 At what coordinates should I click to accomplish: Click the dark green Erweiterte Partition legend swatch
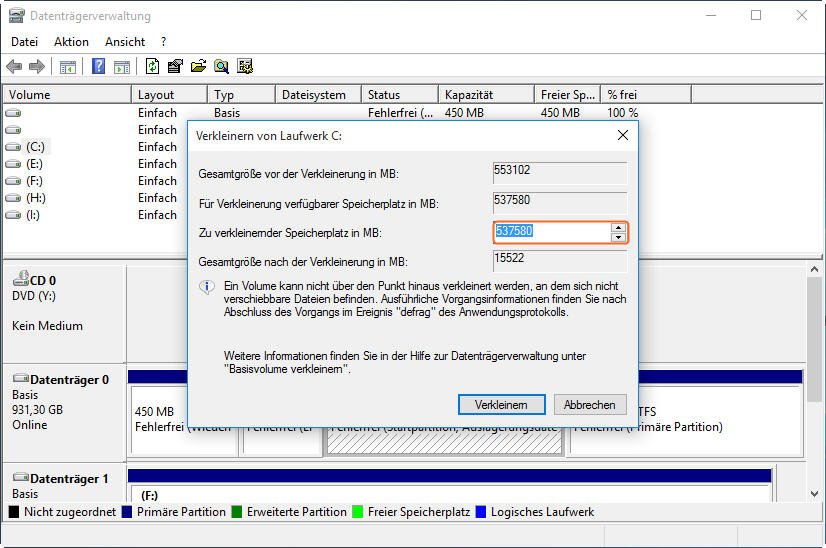(237, 512)
